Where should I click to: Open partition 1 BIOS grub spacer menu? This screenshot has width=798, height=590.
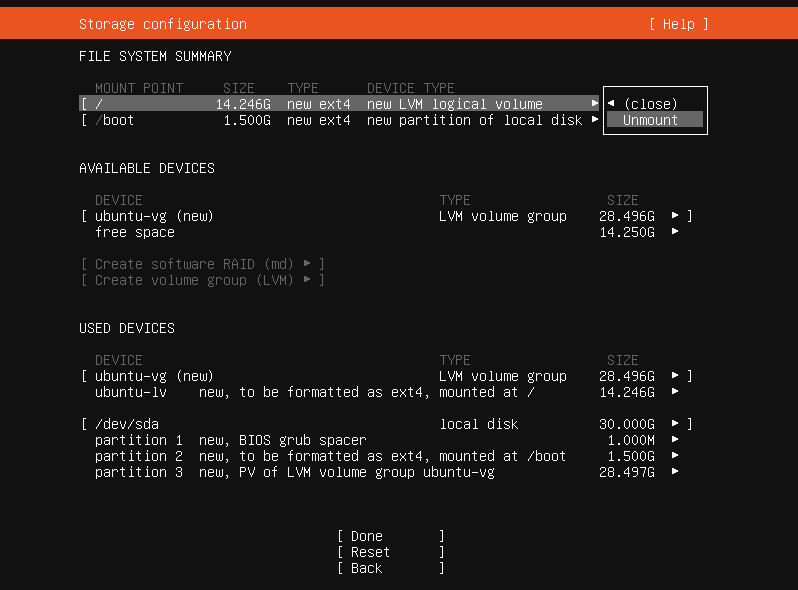pos(675,440)
